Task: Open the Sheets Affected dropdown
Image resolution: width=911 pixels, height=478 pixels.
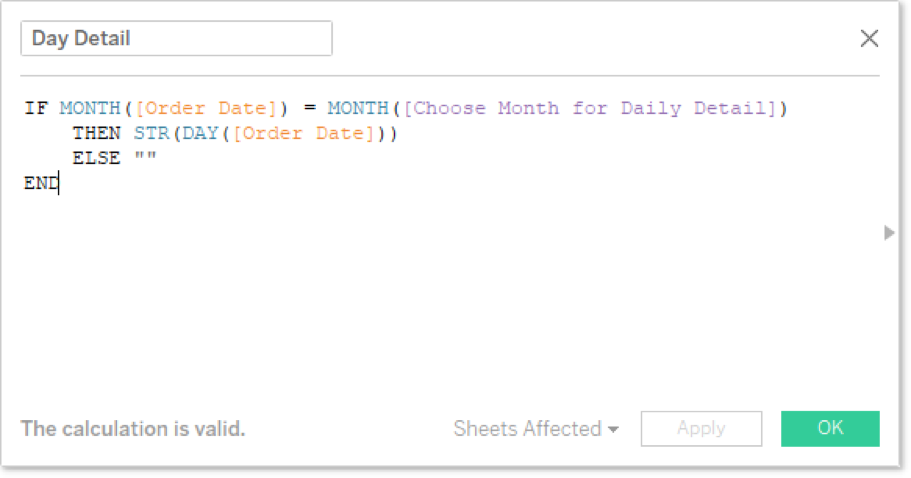Action: [x=536, y=429]
